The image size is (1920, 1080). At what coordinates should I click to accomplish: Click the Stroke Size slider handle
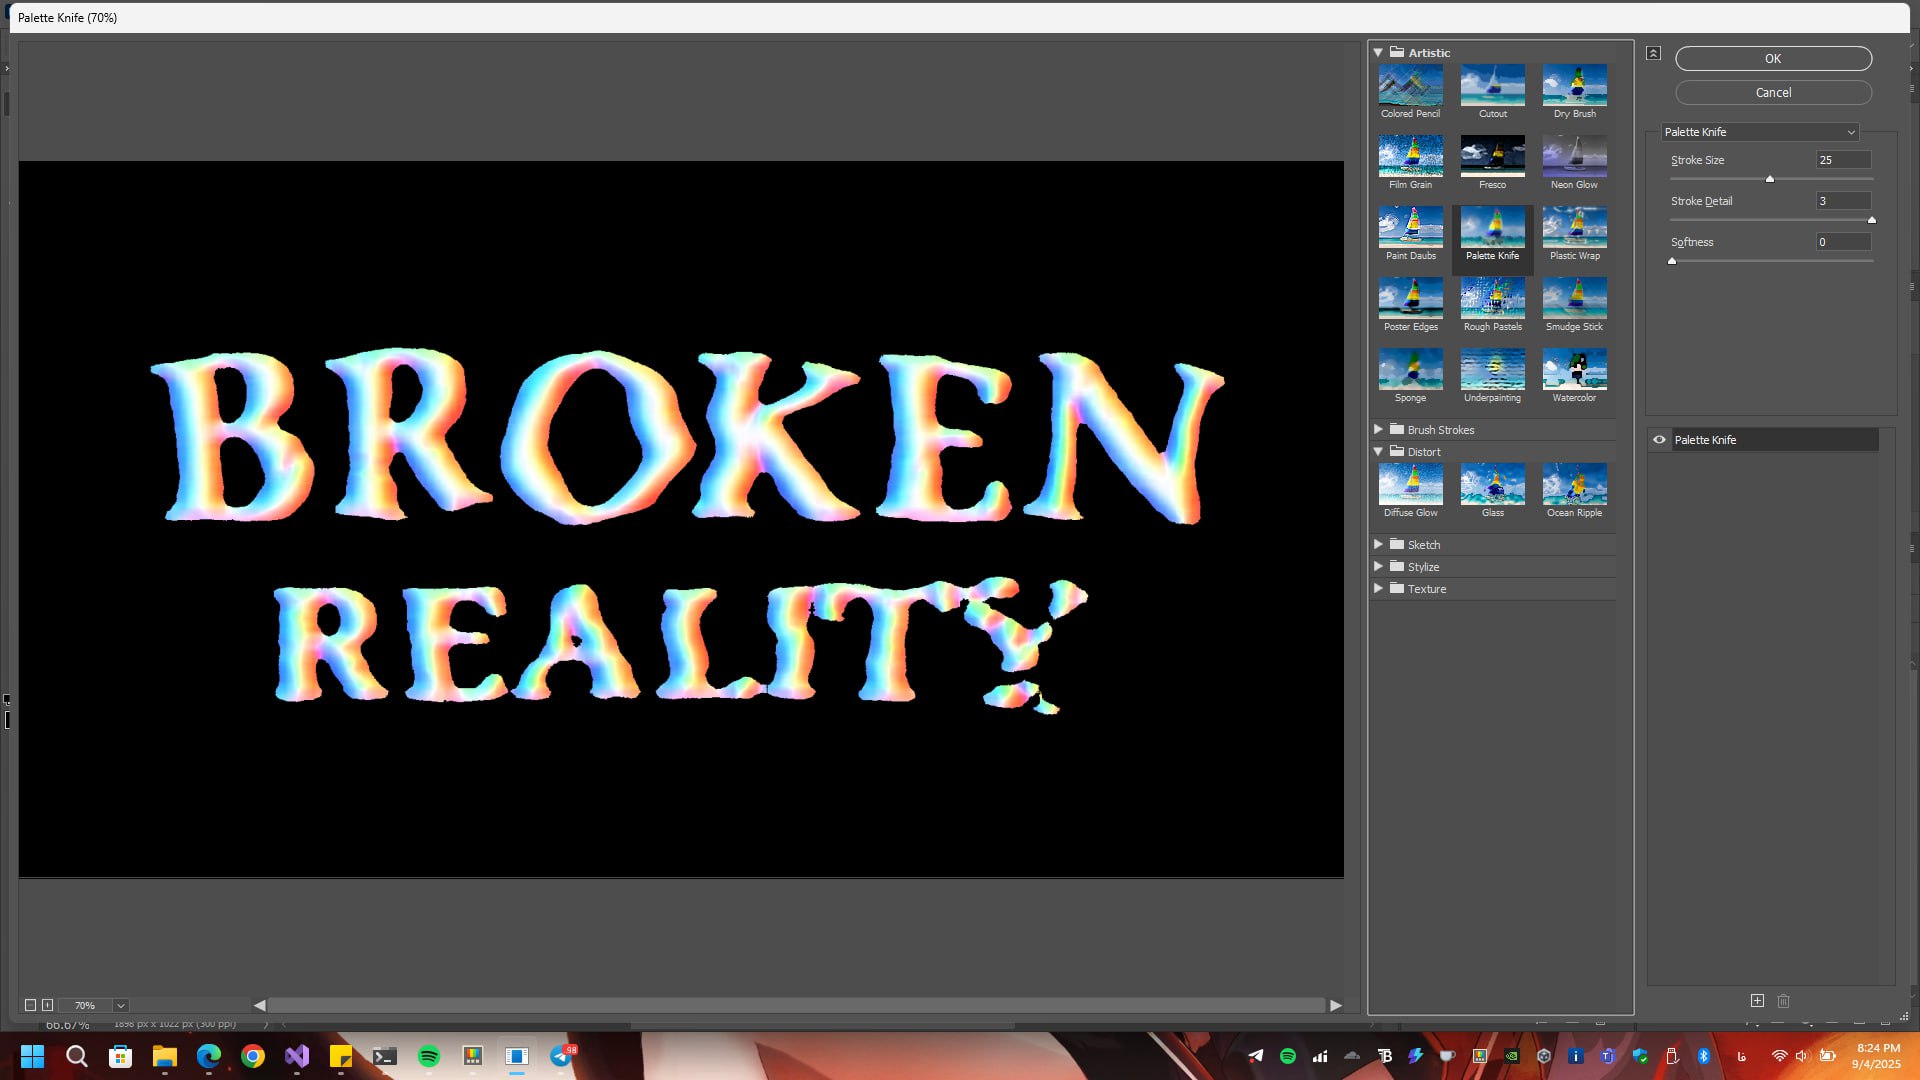coord(1770,179)
